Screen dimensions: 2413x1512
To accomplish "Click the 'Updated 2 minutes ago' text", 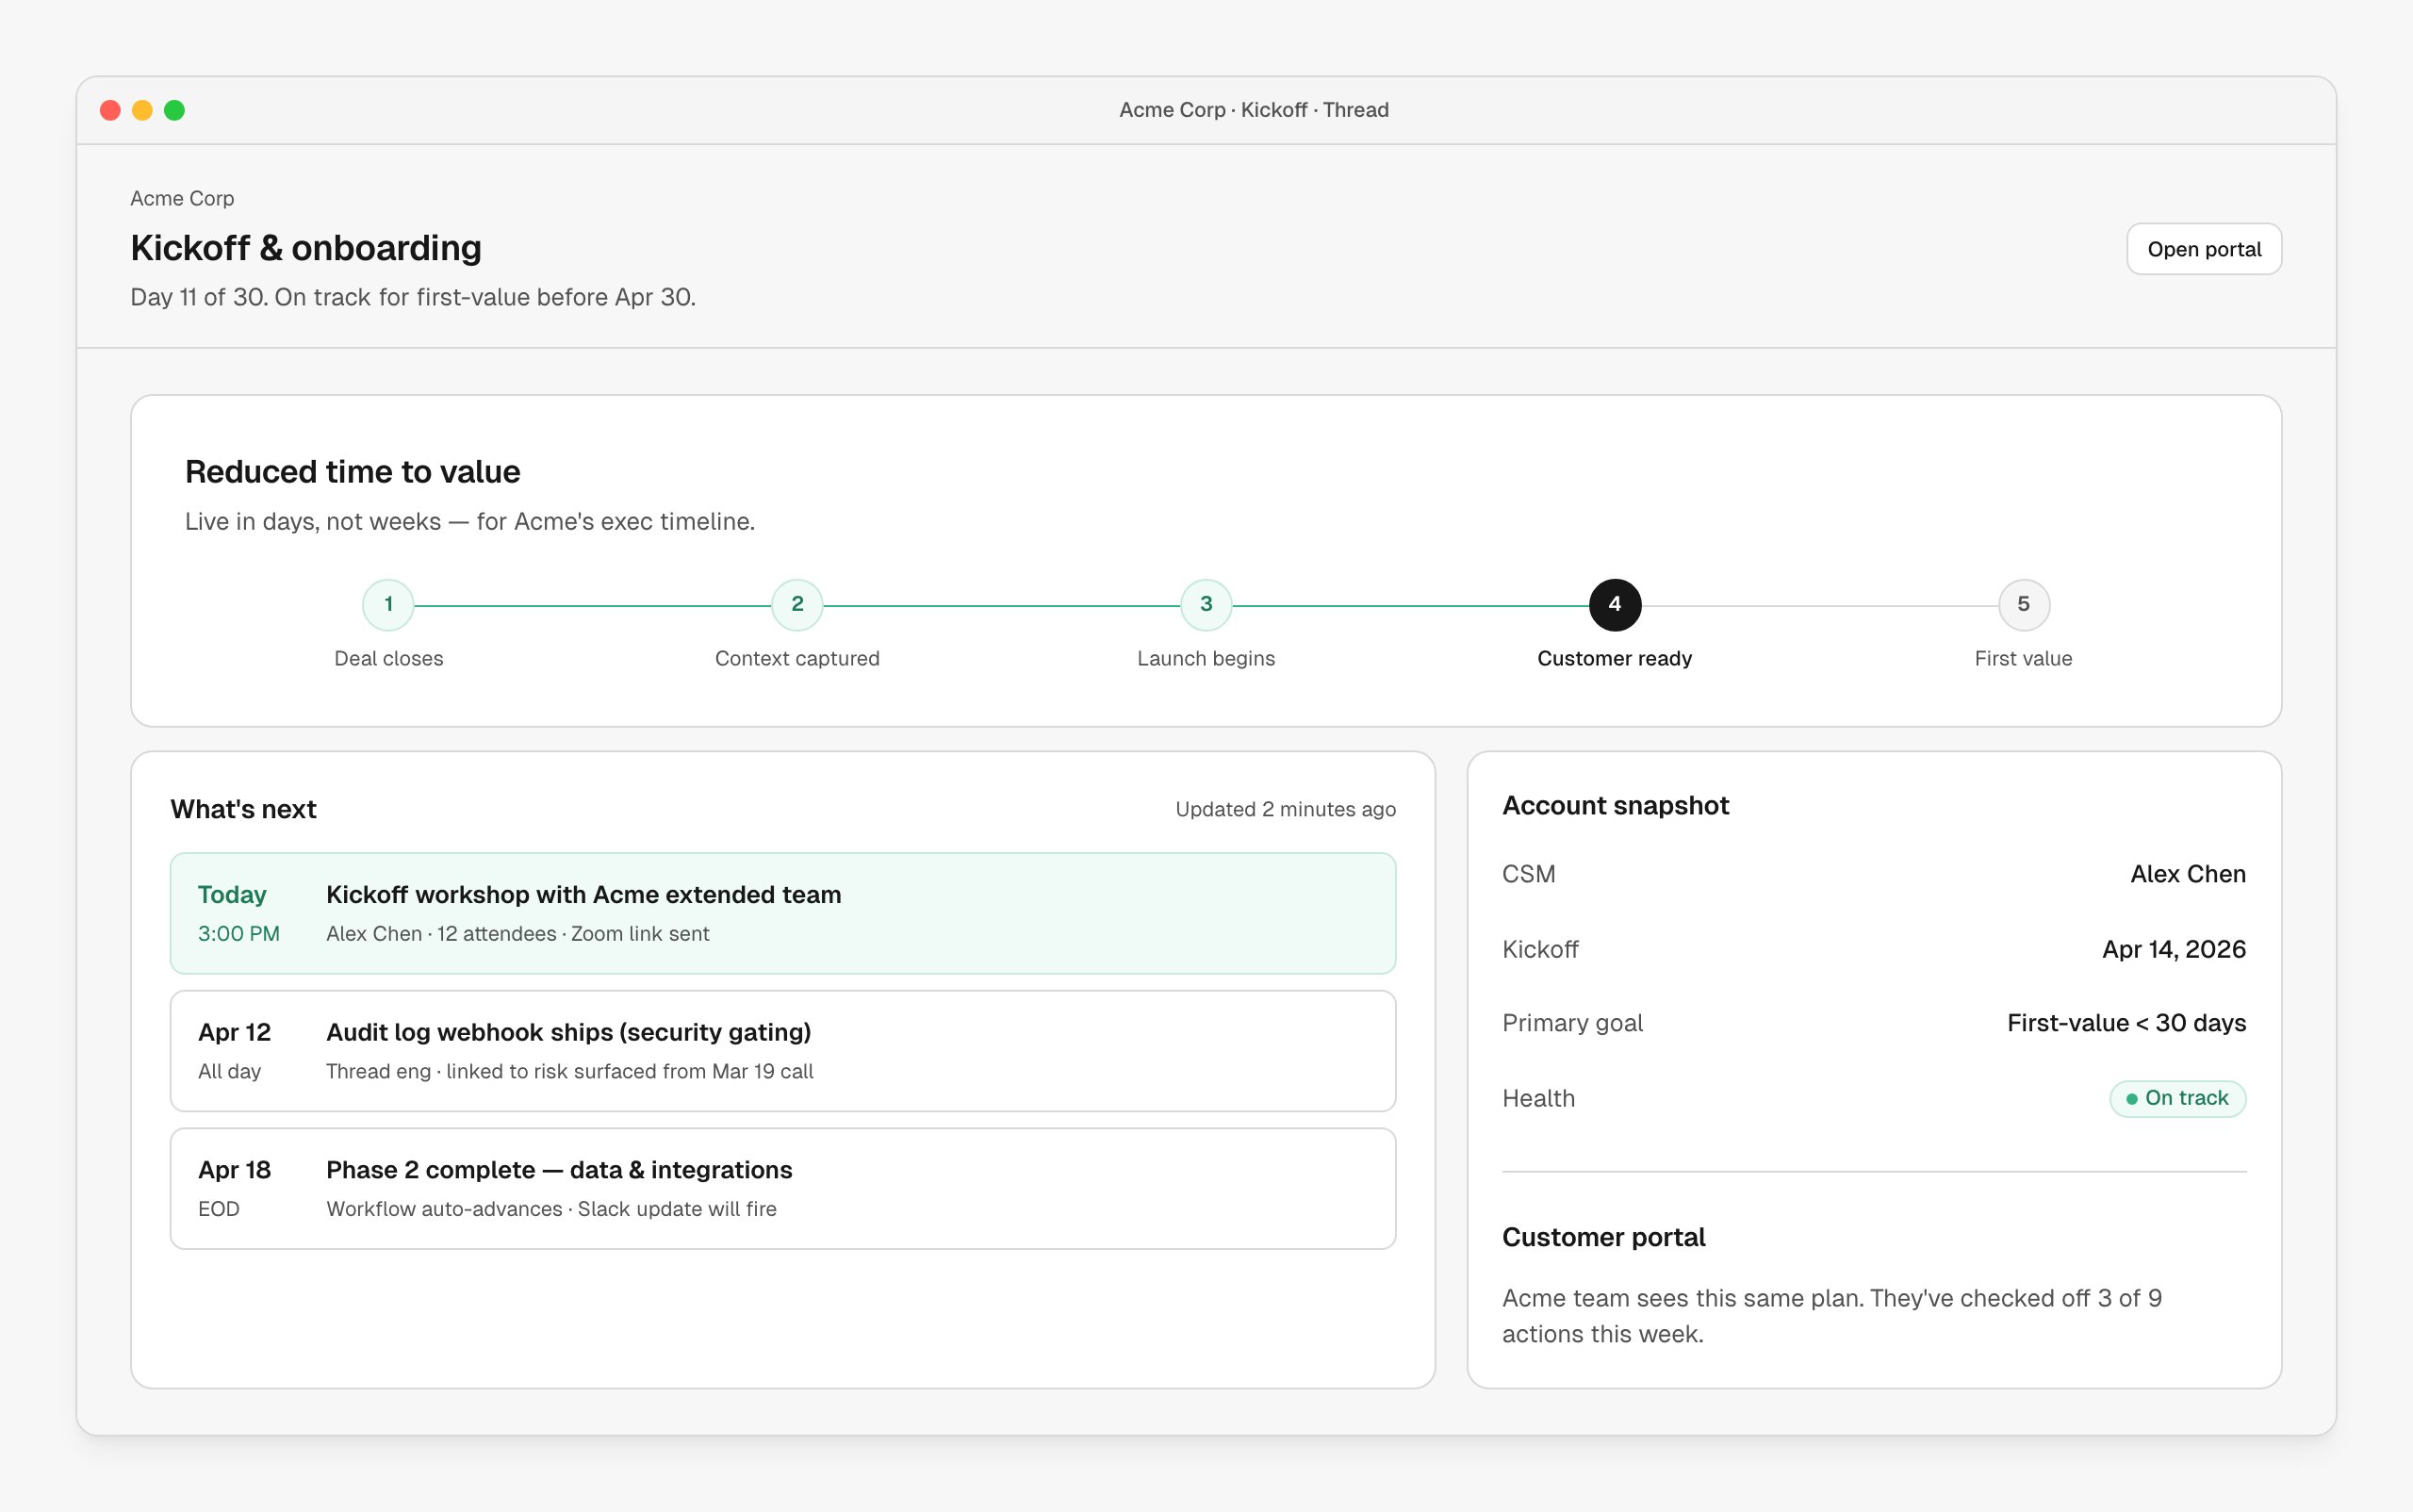I will point(1285,809).
